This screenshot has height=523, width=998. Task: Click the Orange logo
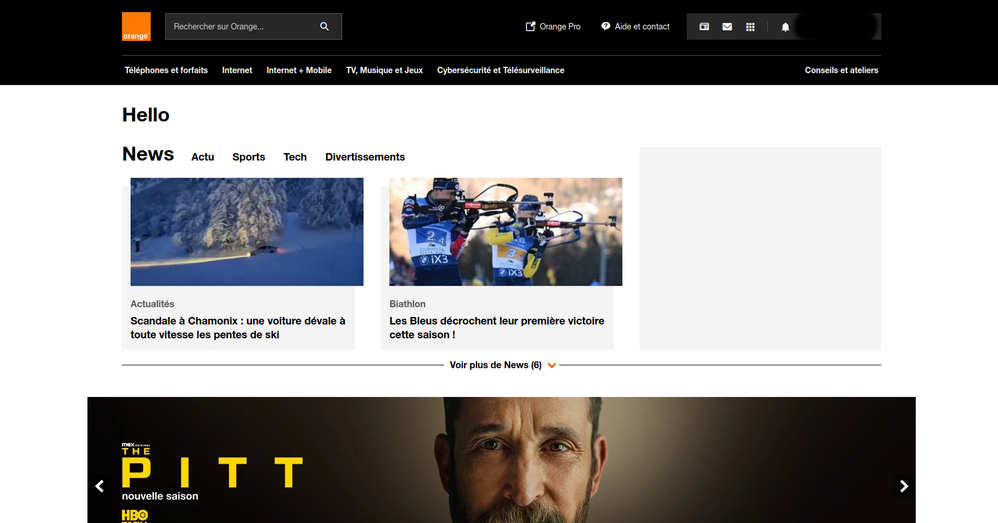[x=136, y=27]
